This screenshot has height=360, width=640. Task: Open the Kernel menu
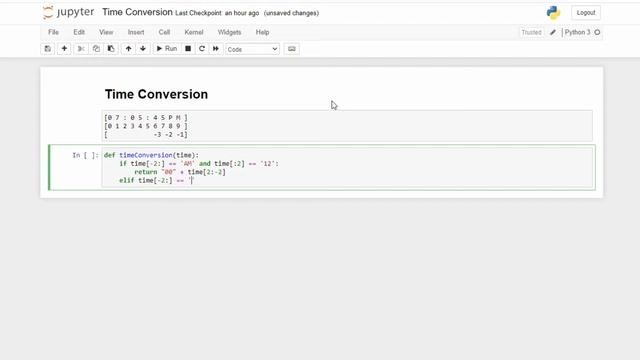point(194,32)
